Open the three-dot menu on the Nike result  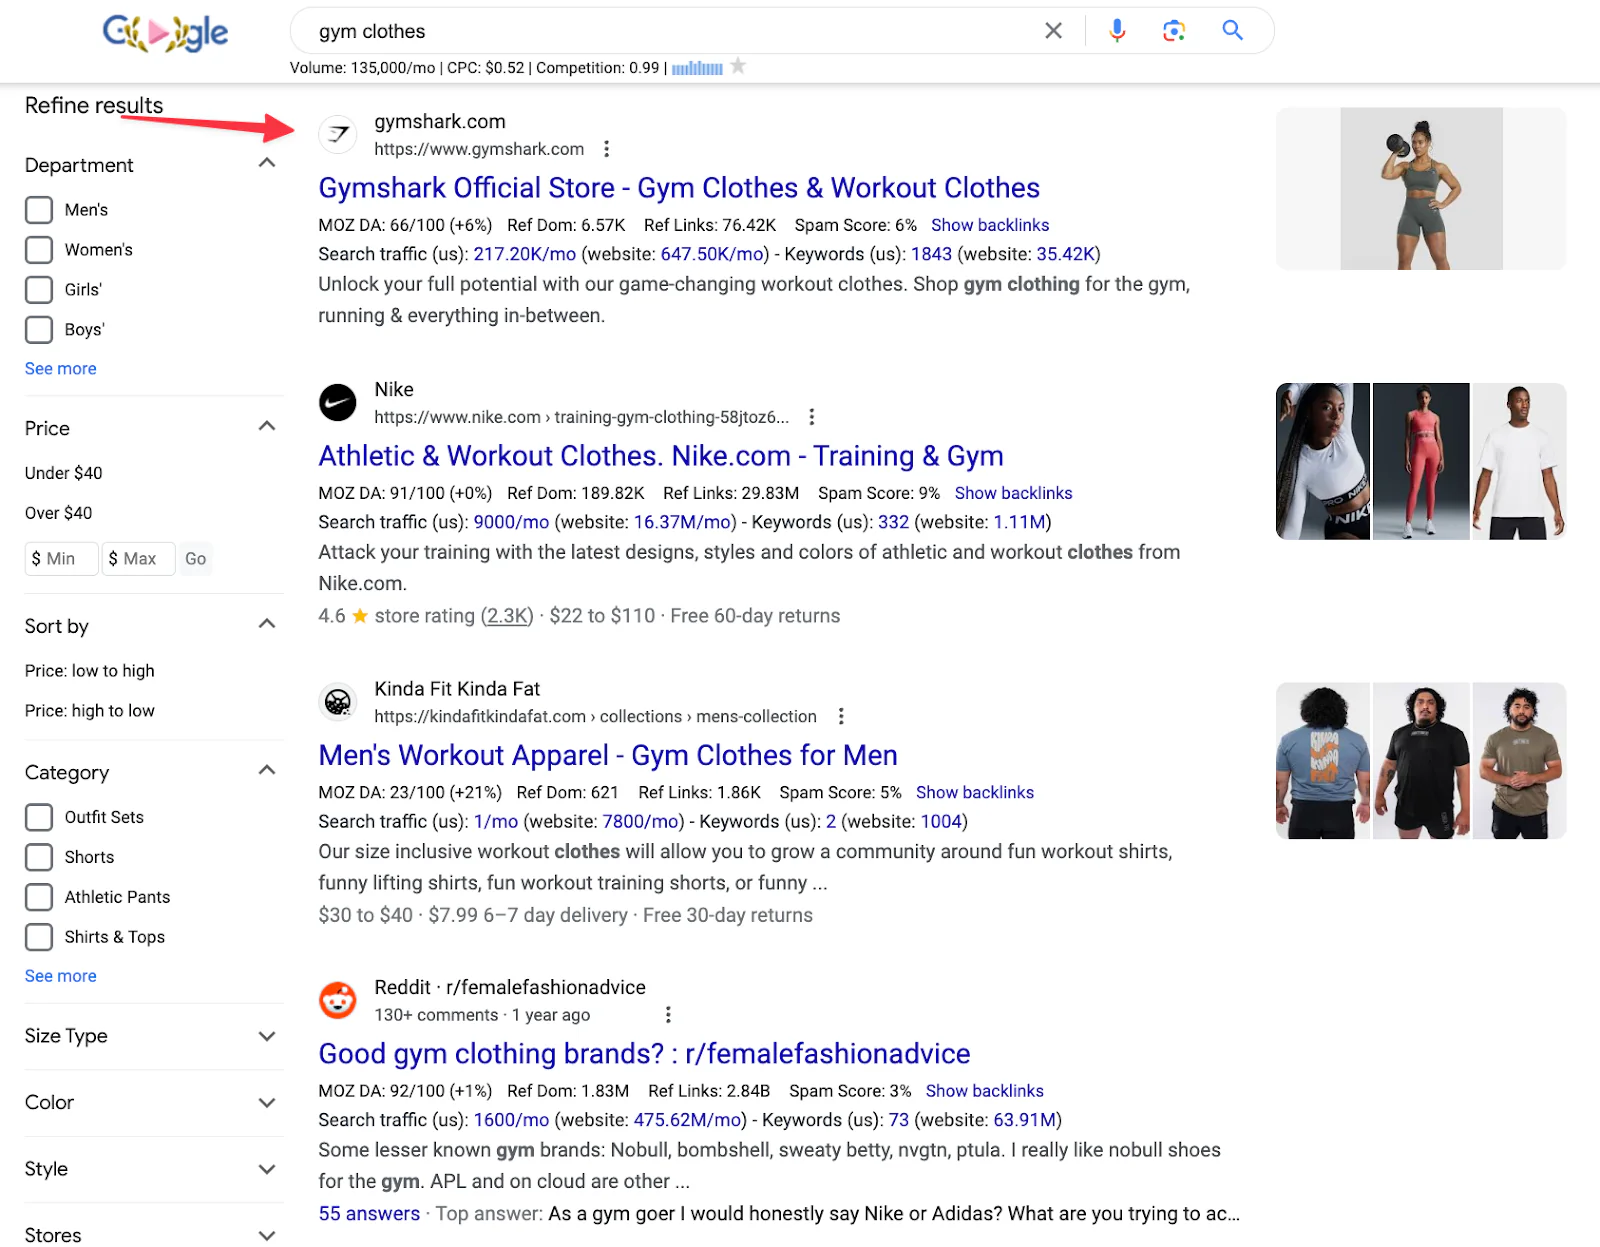(812, 416)
